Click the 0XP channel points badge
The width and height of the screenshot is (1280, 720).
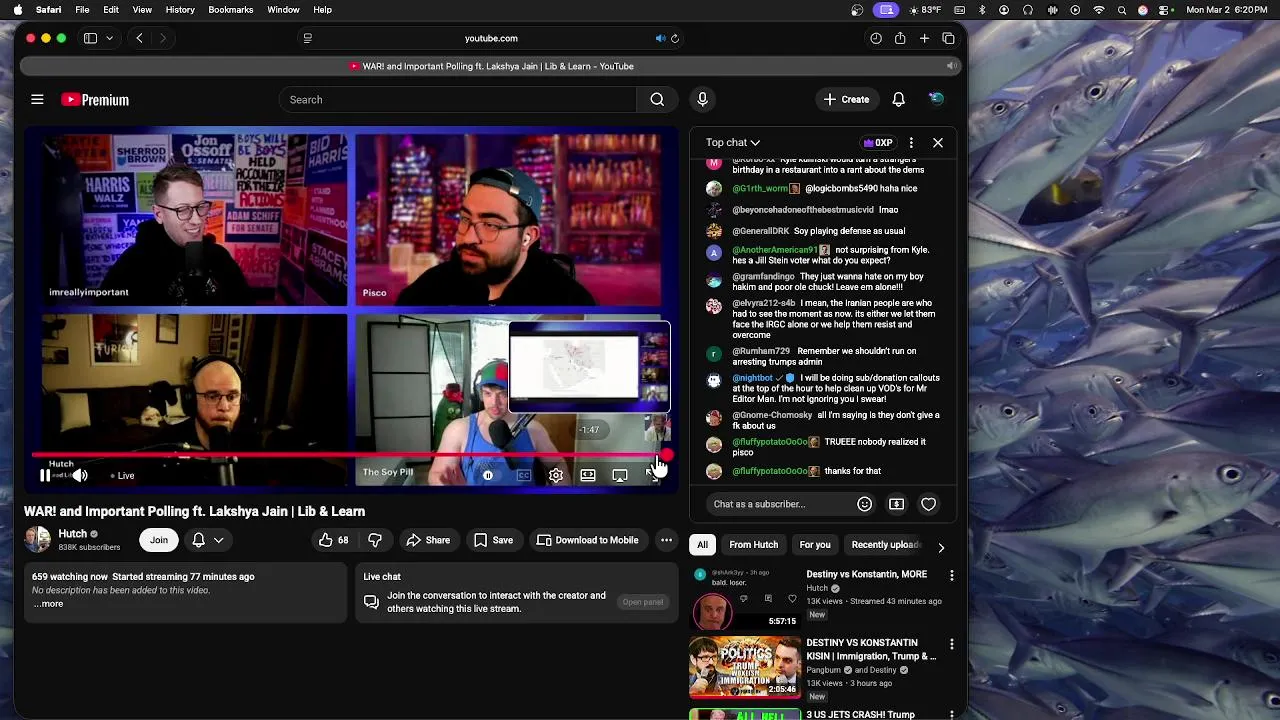(x=878, y=143)
